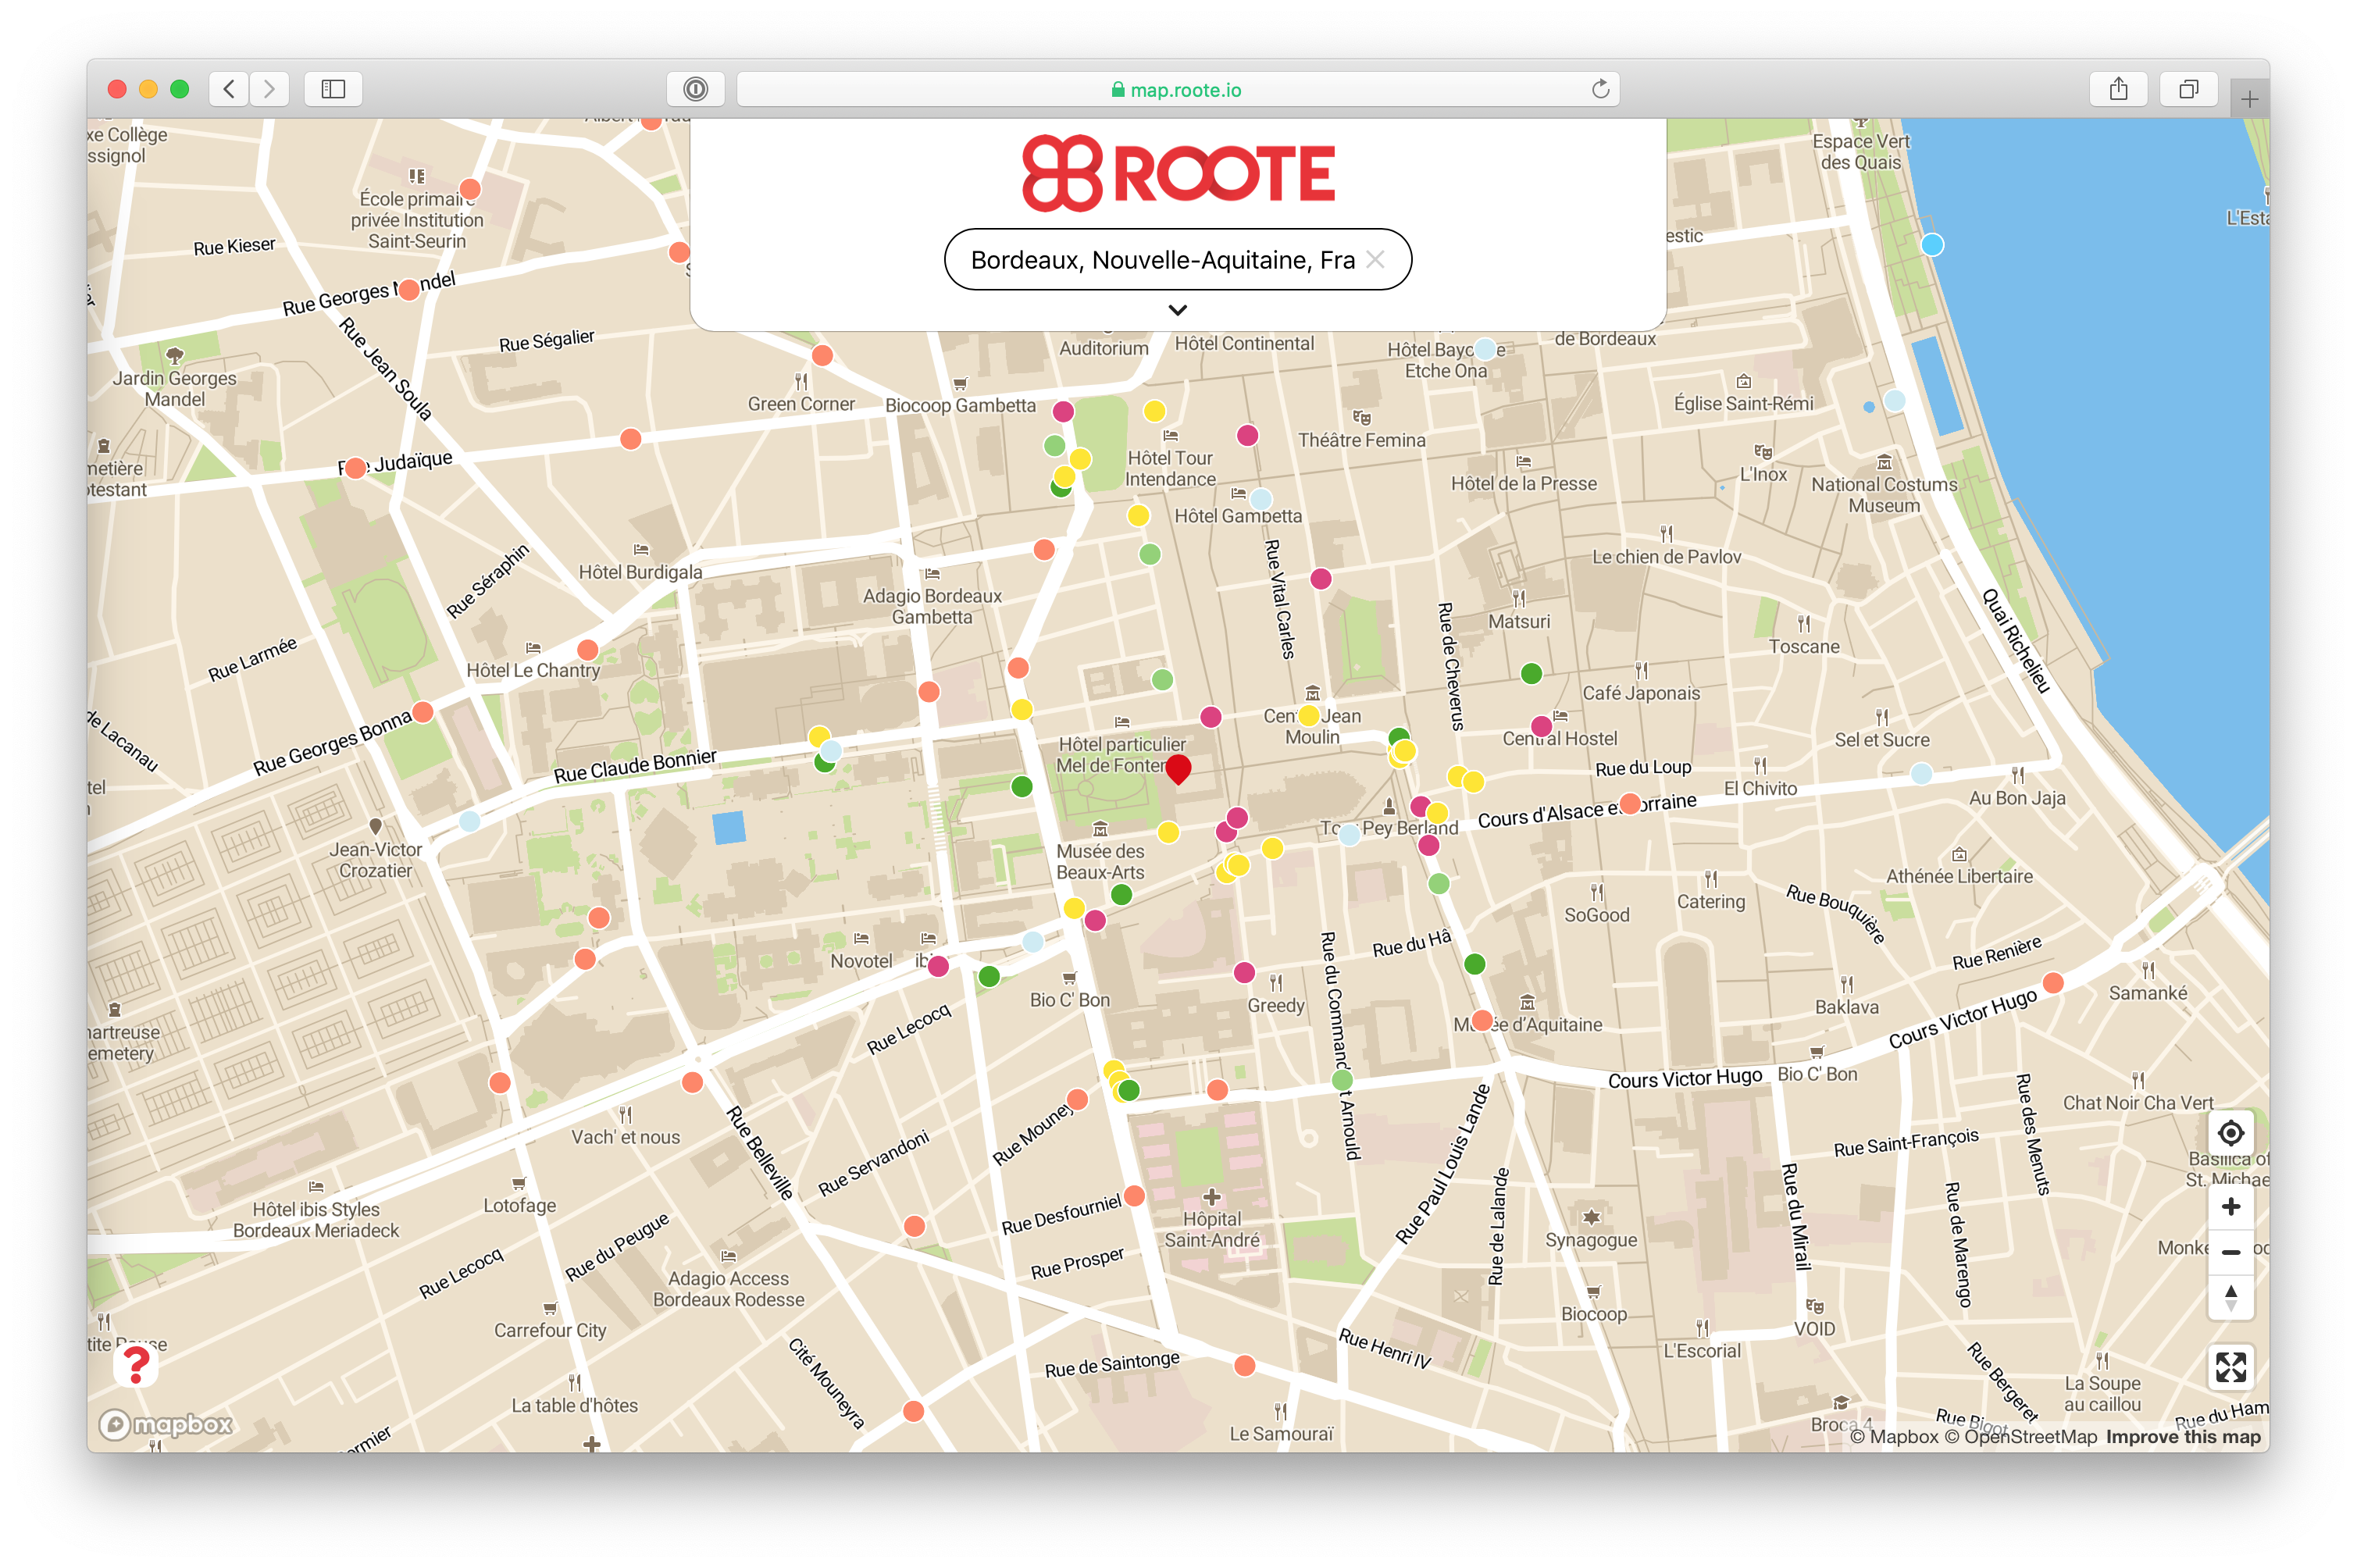Open the Safari share menu
This screenshot has width=2357, height=1568.
[x=2118, y=89]
